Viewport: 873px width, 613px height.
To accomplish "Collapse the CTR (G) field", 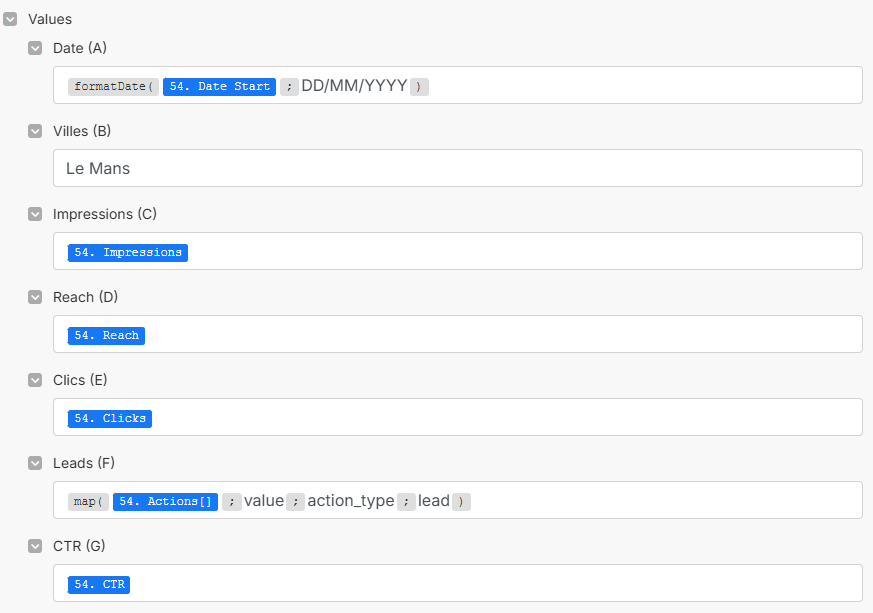I will (x=35, y=546).
